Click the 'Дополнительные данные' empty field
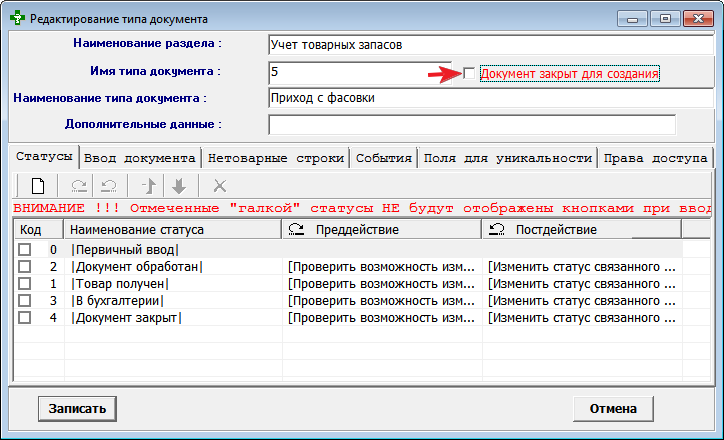This screenshot has width=724, height=440. 472,125
